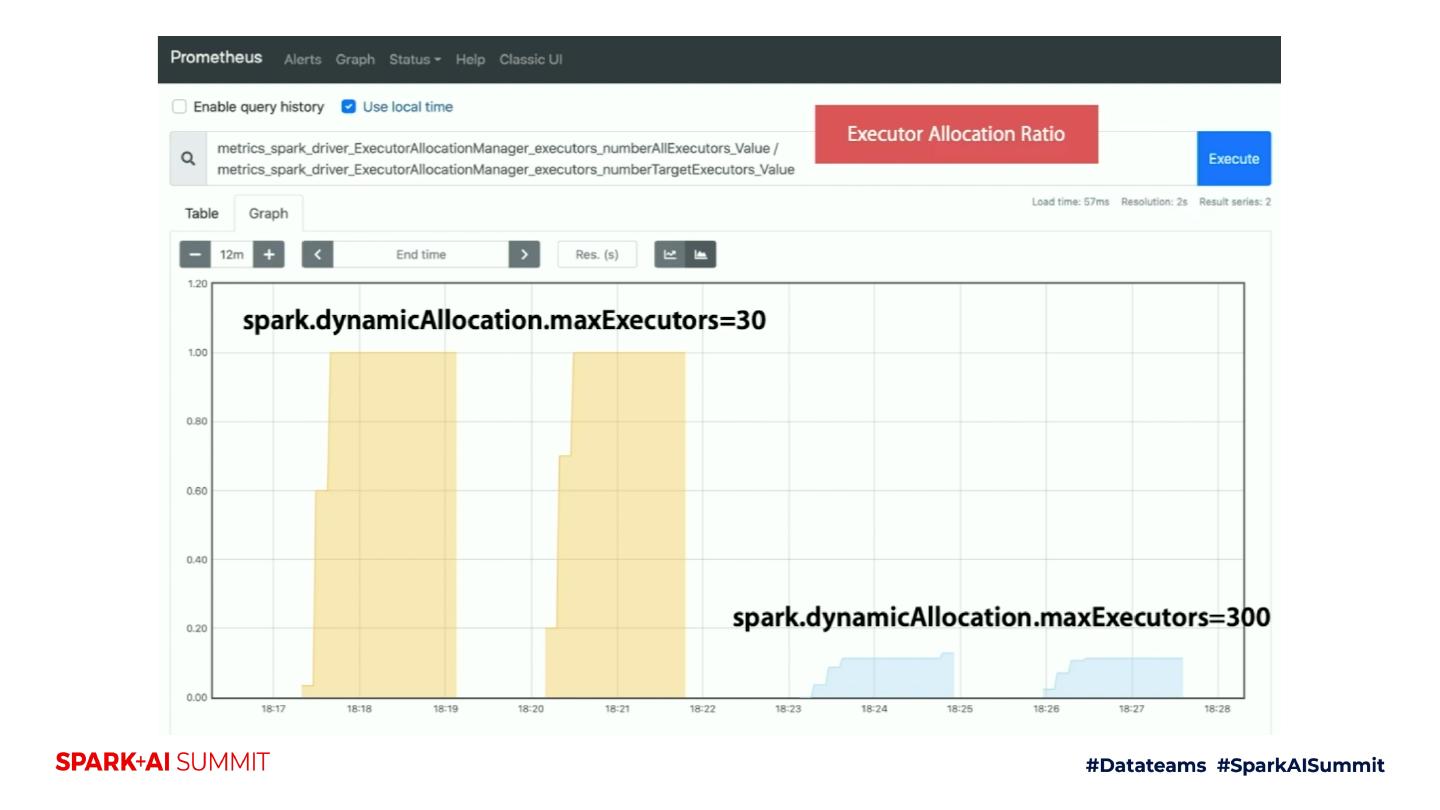Click the 1.00 y-axis label
Screen dimensions: 1440x810
point(196,353)
